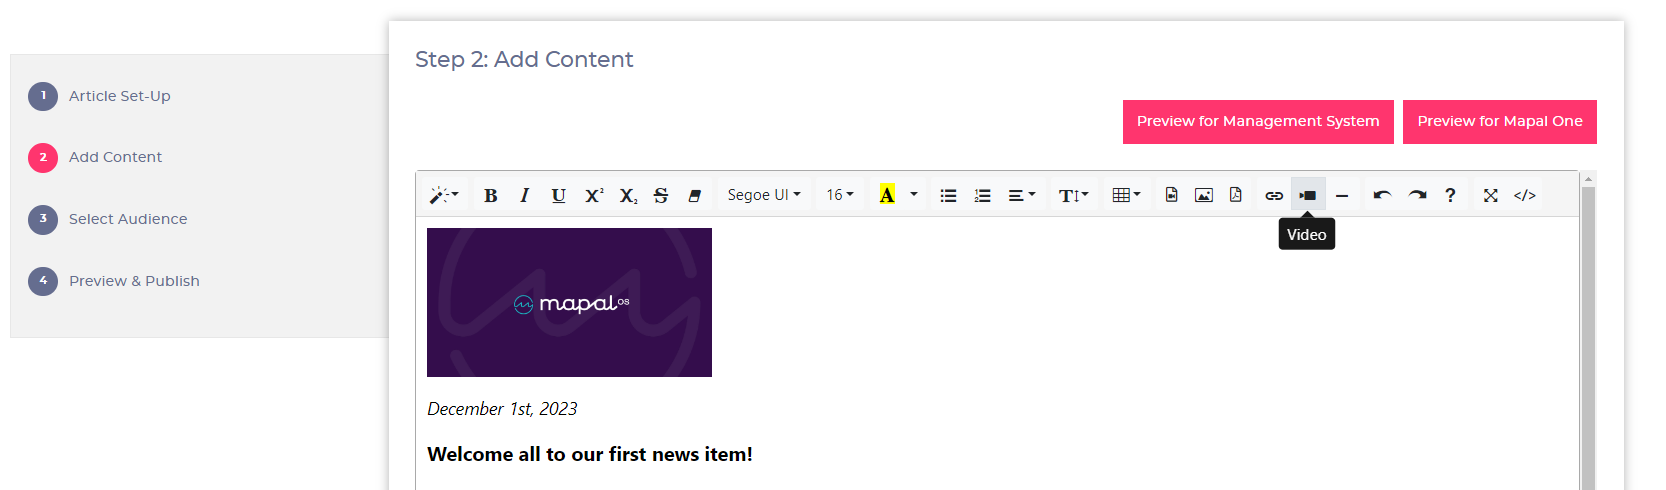Click the scrollbar up arrow
Image resolution: width=1666 pixels, height=490 pixels.
point(1588,178)
